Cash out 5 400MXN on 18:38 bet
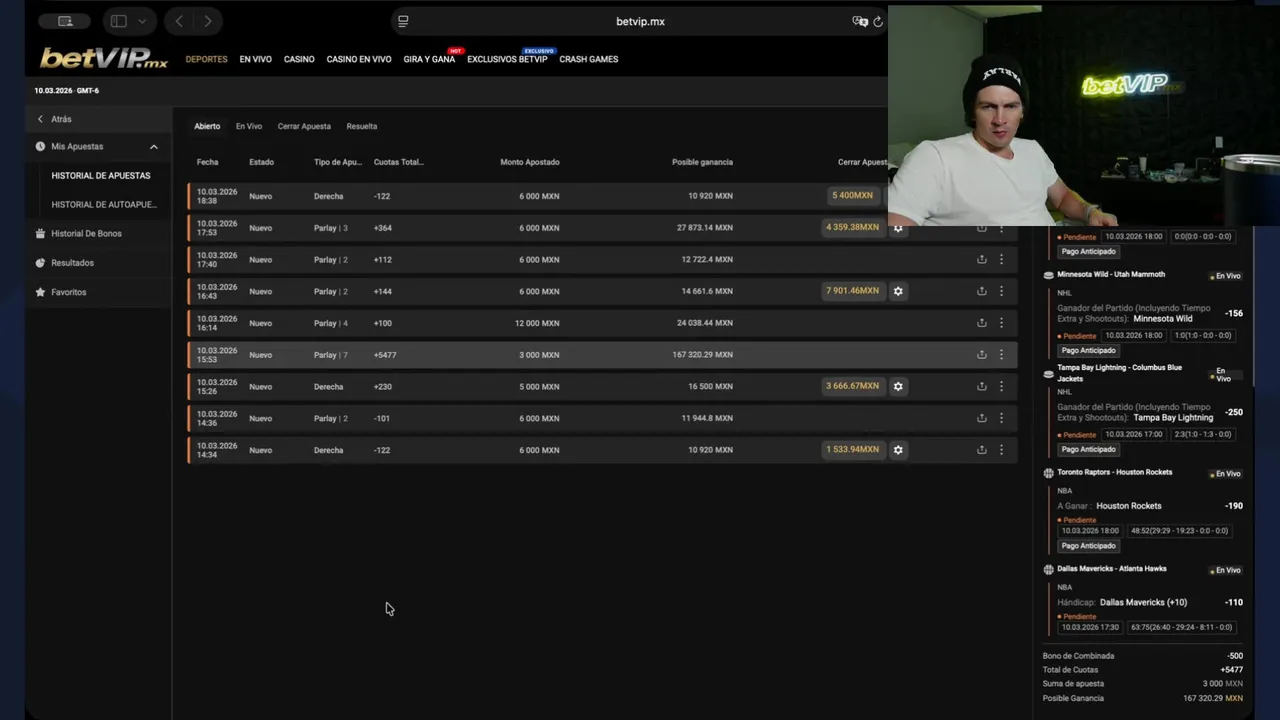This screenshot has width=1280, height=720. click(852, 196)
